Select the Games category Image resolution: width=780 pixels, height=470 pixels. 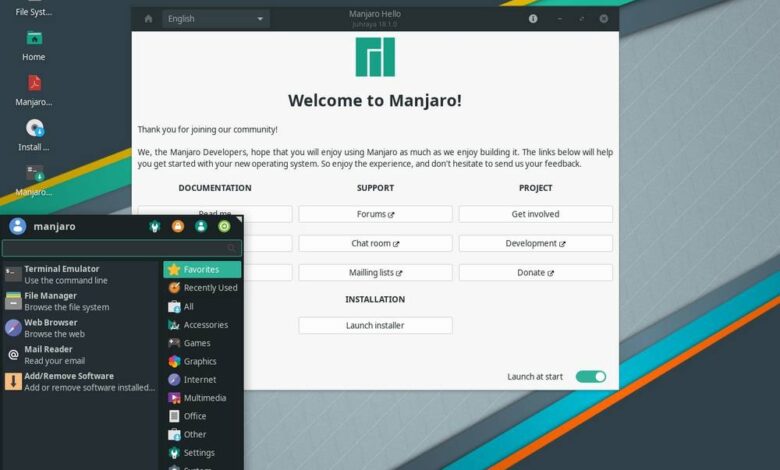coord(202,343)
